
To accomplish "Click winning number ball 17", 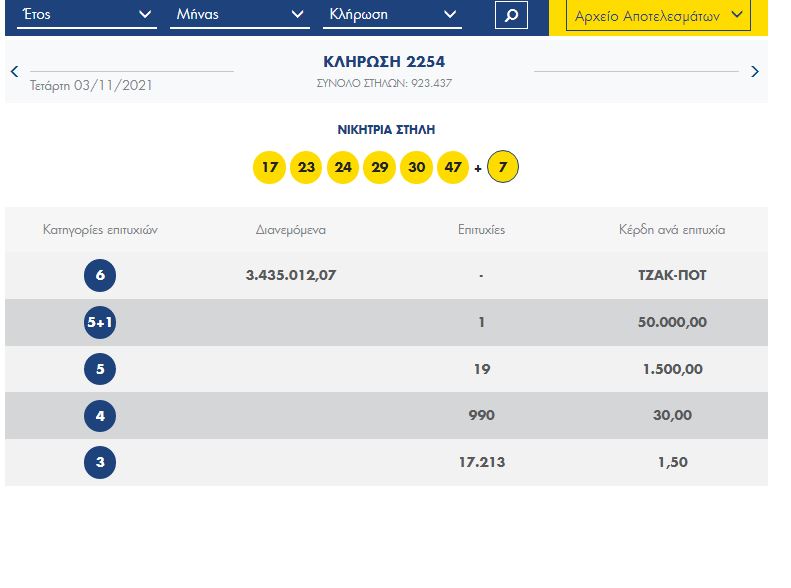I will [x=269, y=167].
